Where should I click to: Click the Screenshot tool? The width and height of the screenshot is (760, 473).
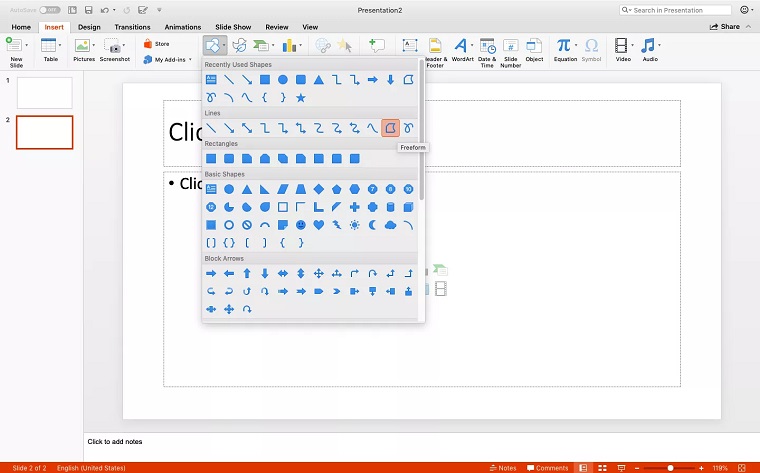[114, 50]
